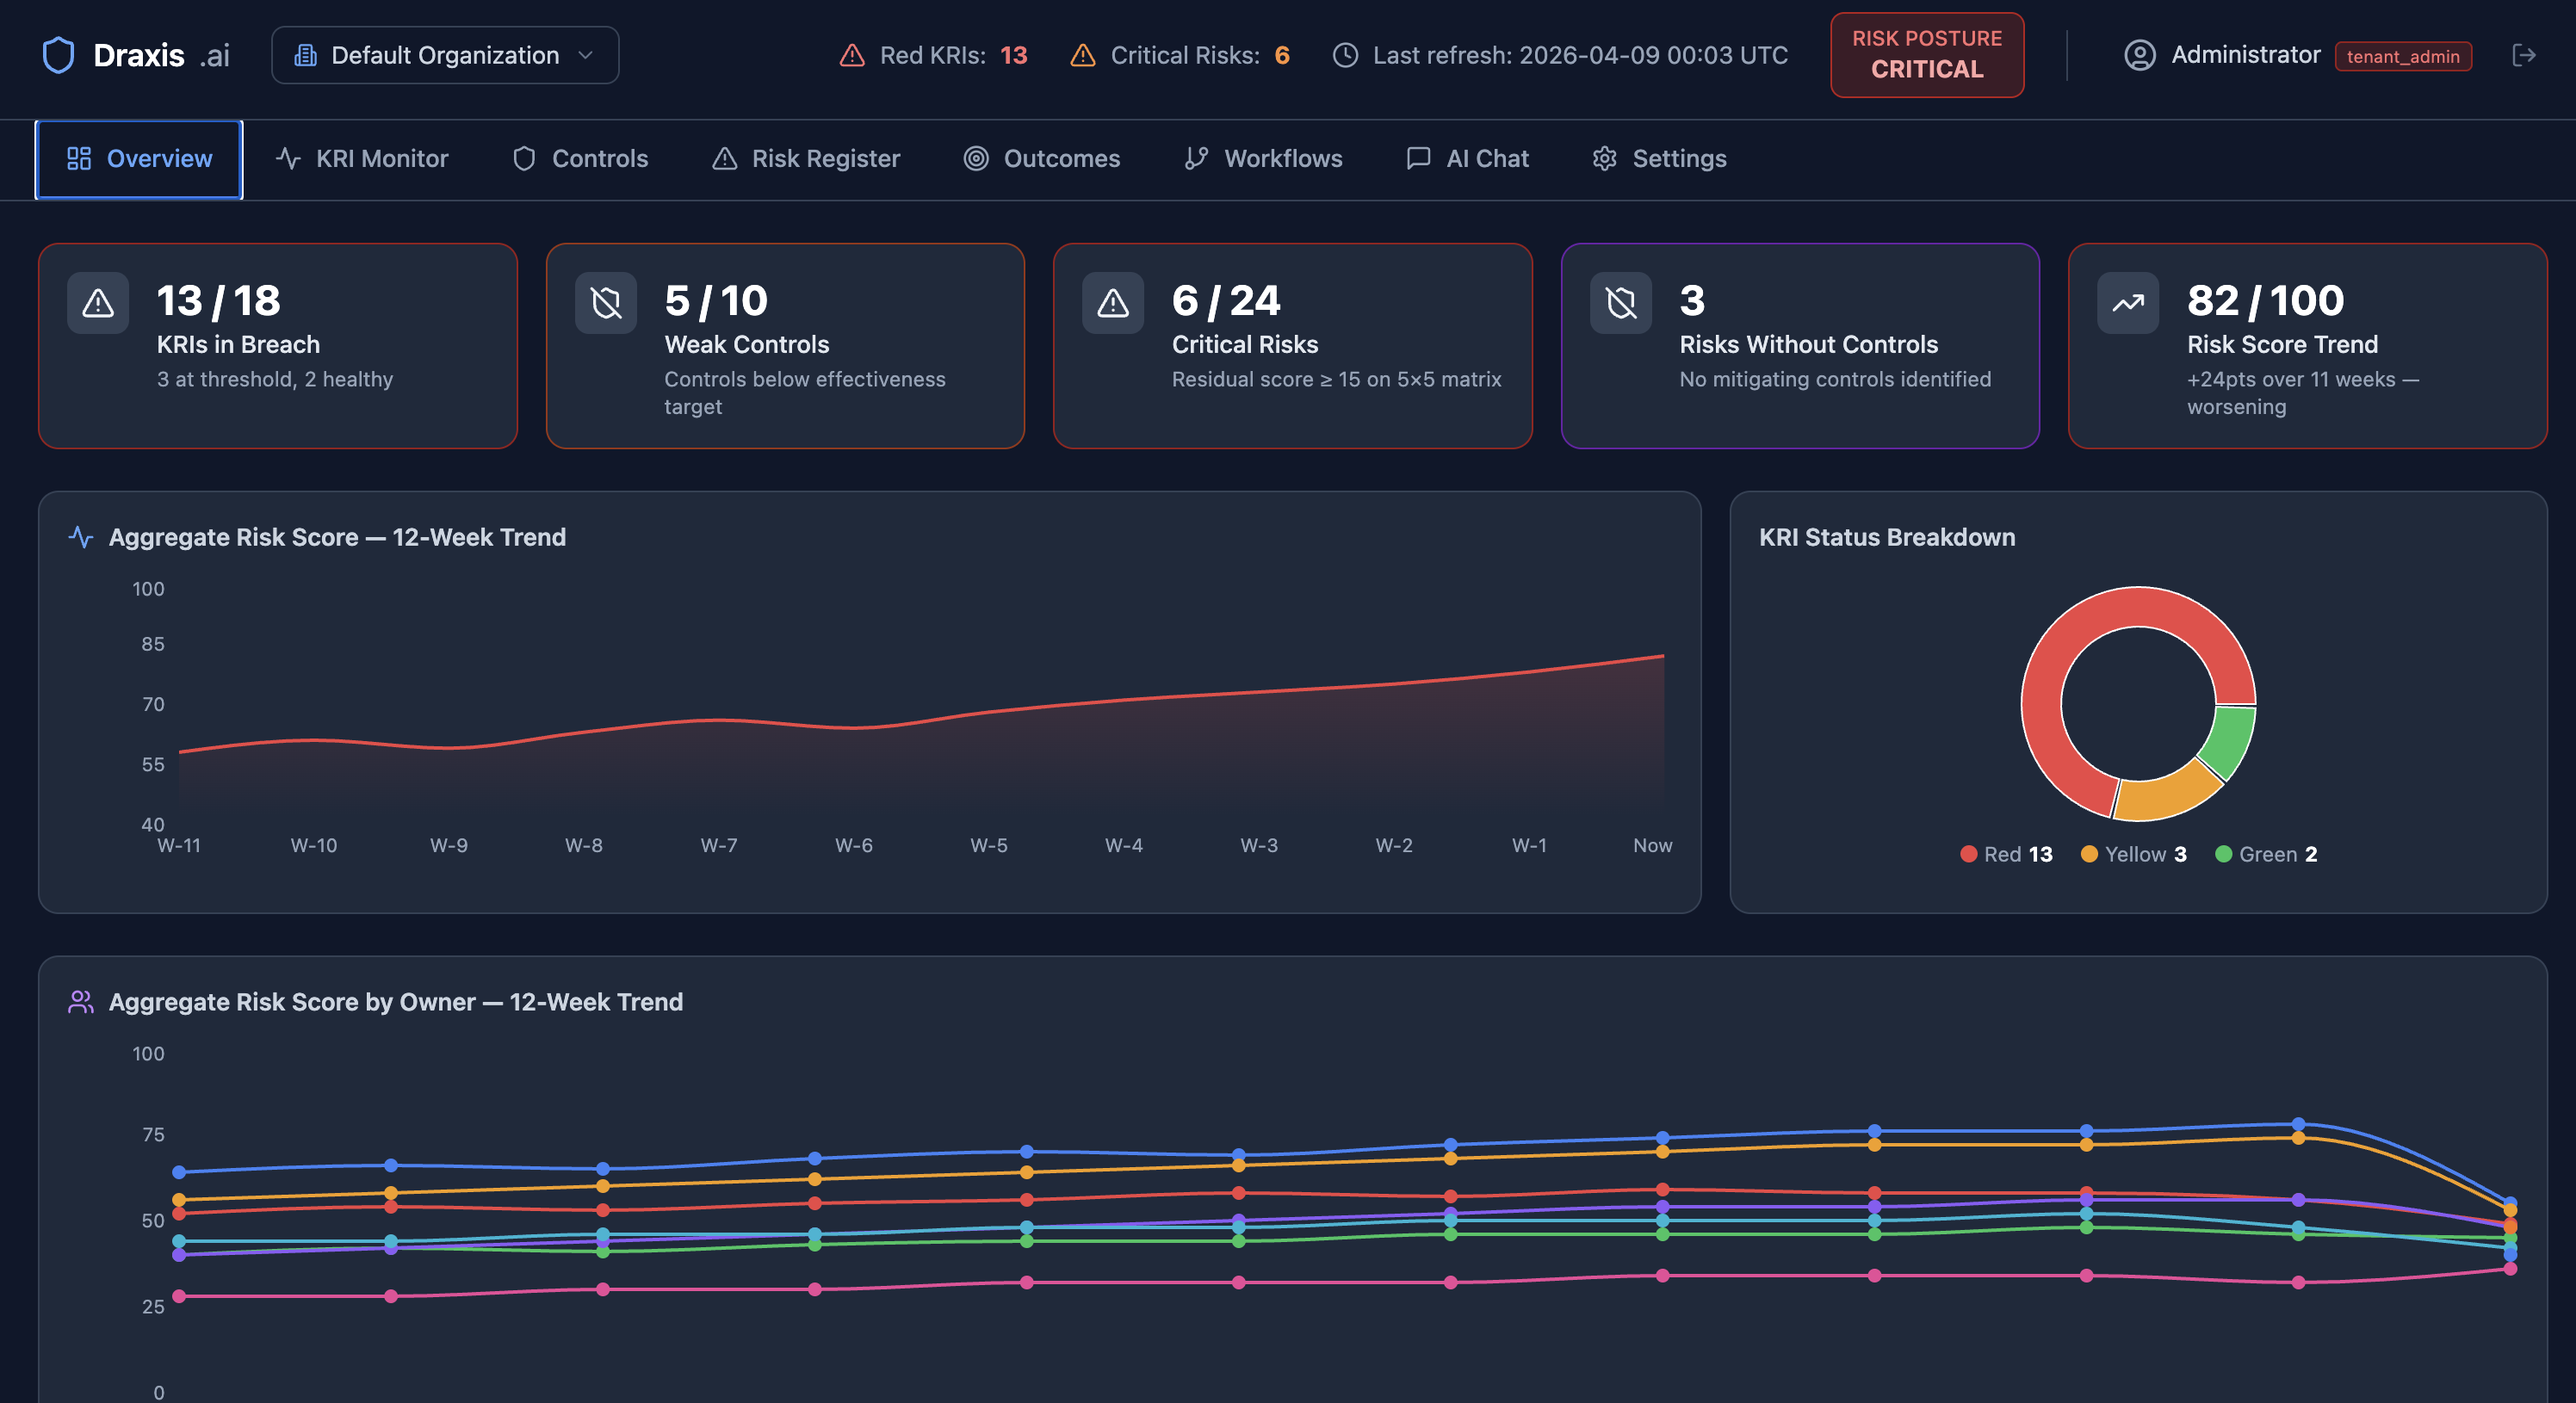This screenshot has width=2576, height=1403.
Task: Click the Draxis shield logo
Action: tap(59, 55)
